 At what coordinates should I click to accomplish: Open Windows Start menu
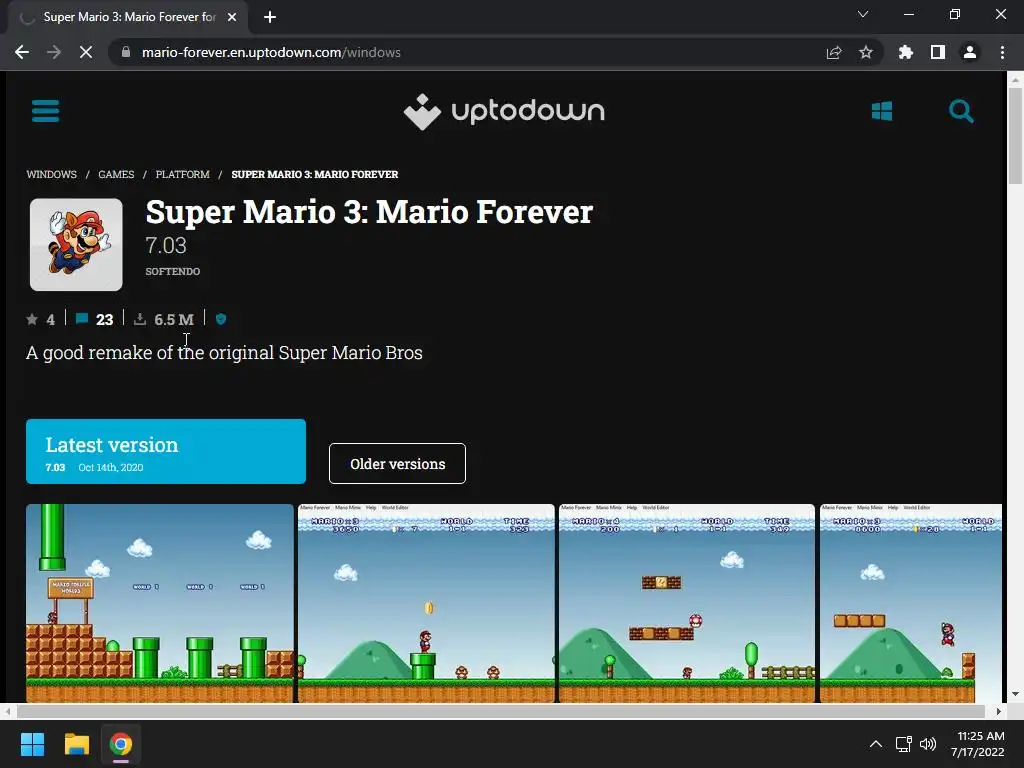click(32, 744)
